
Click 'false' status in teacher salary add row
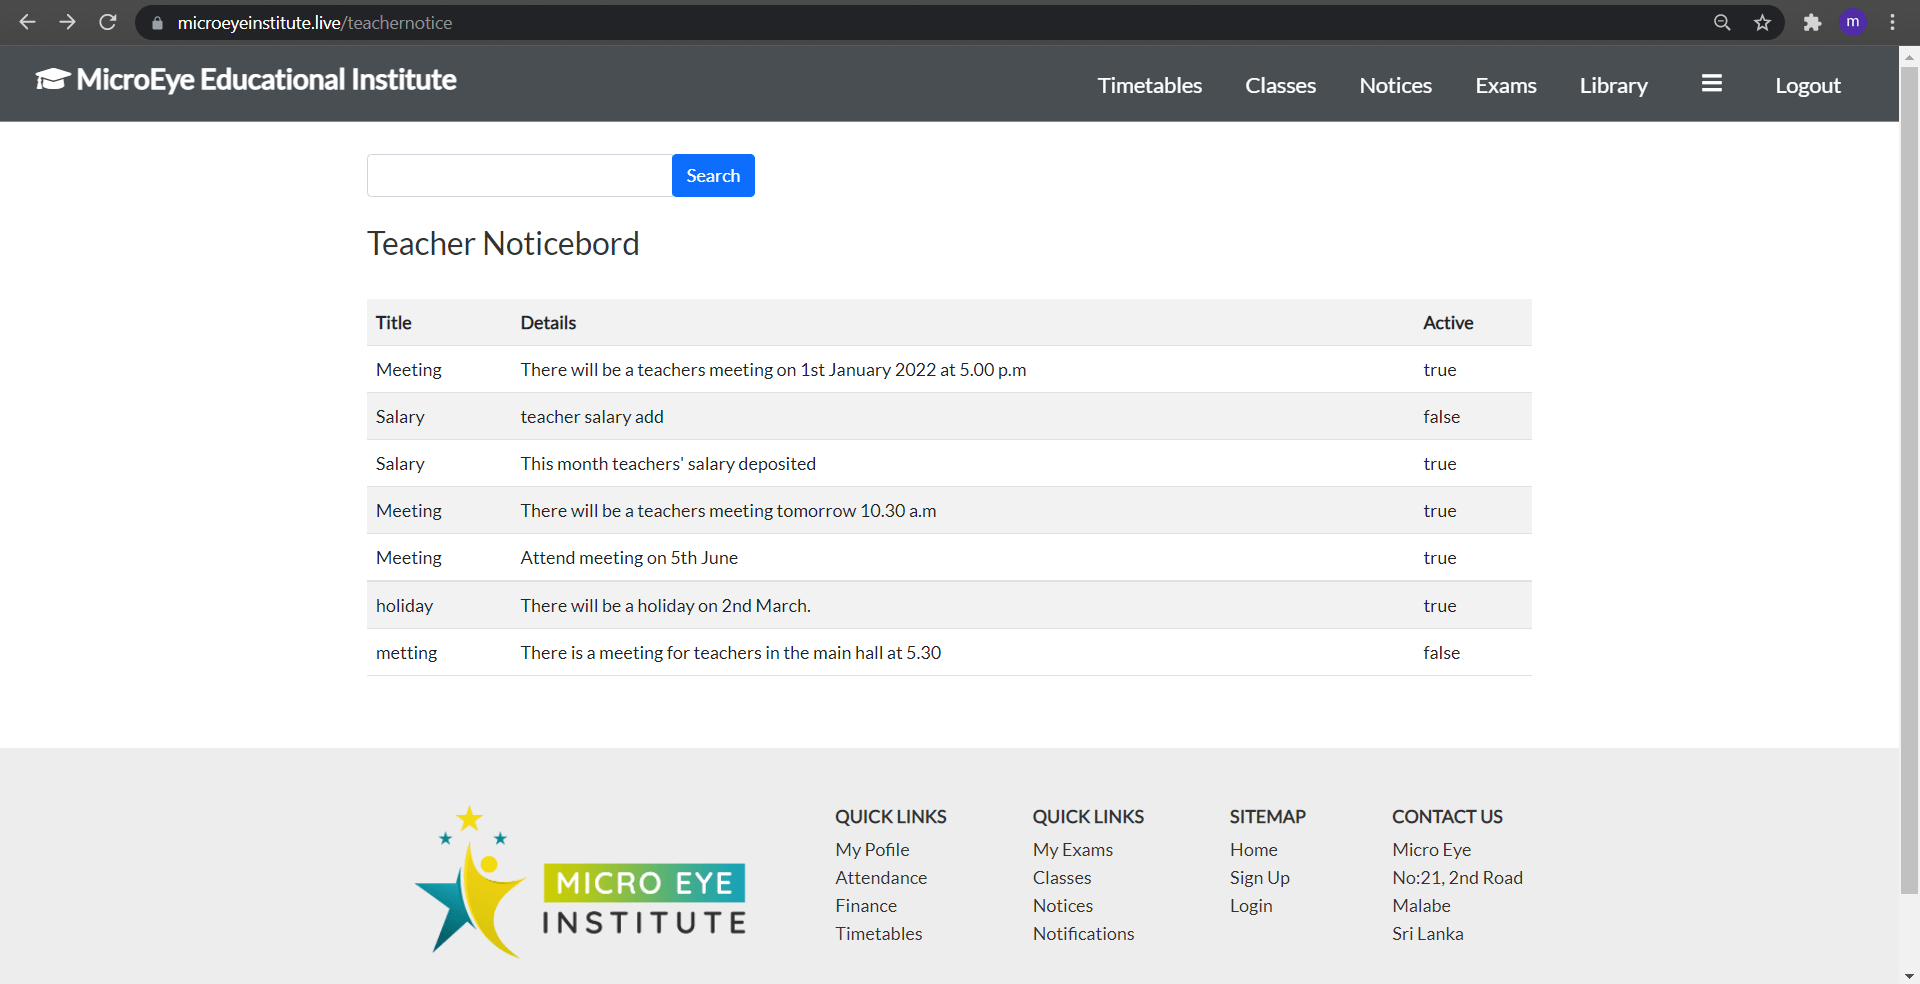[1441, 417]
